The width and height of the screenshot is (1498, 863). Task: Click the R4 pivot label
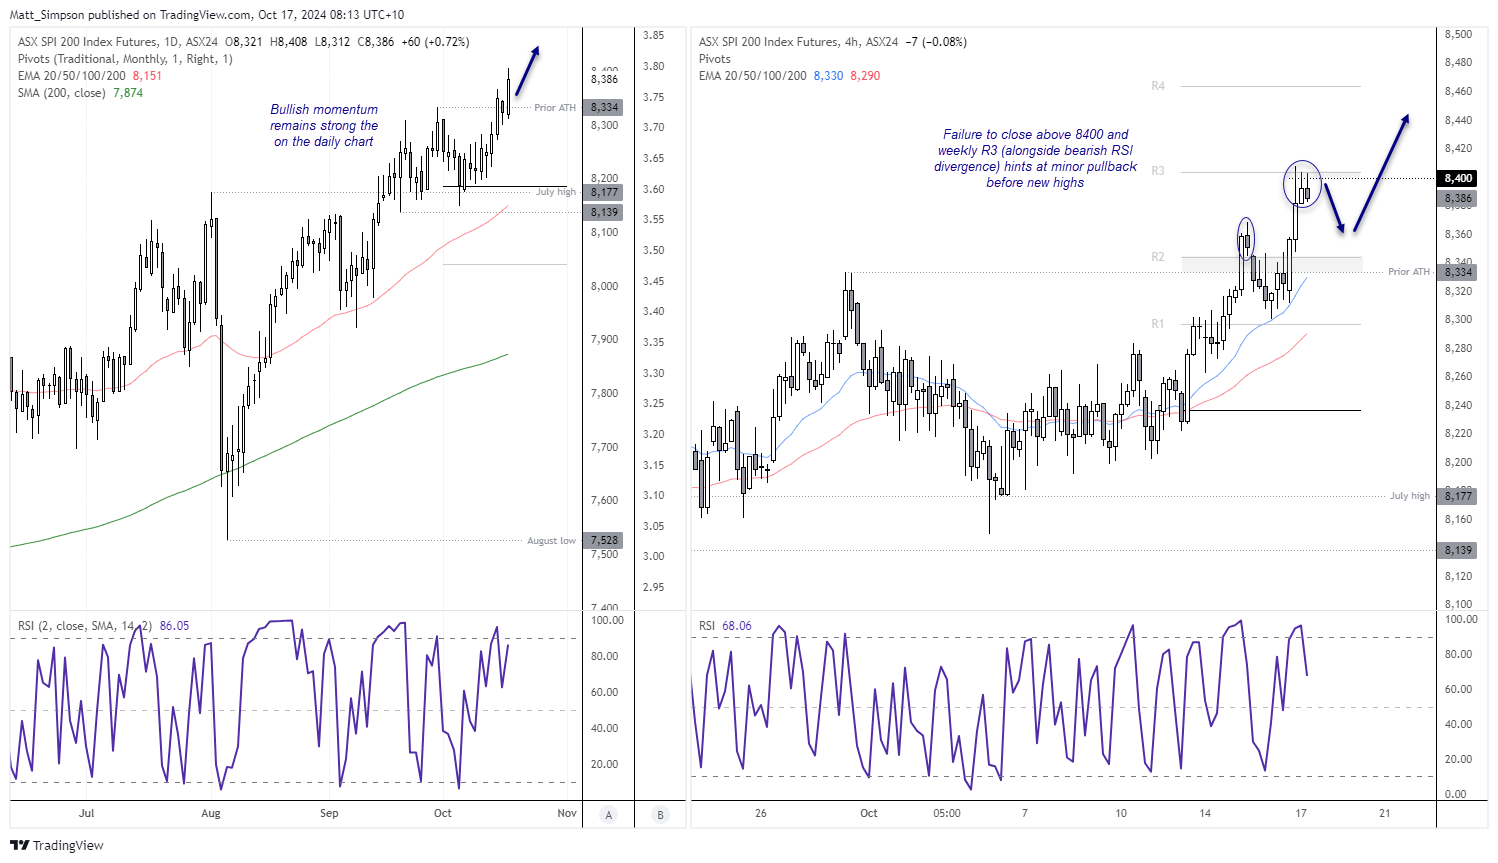[x=1158, y=86]
